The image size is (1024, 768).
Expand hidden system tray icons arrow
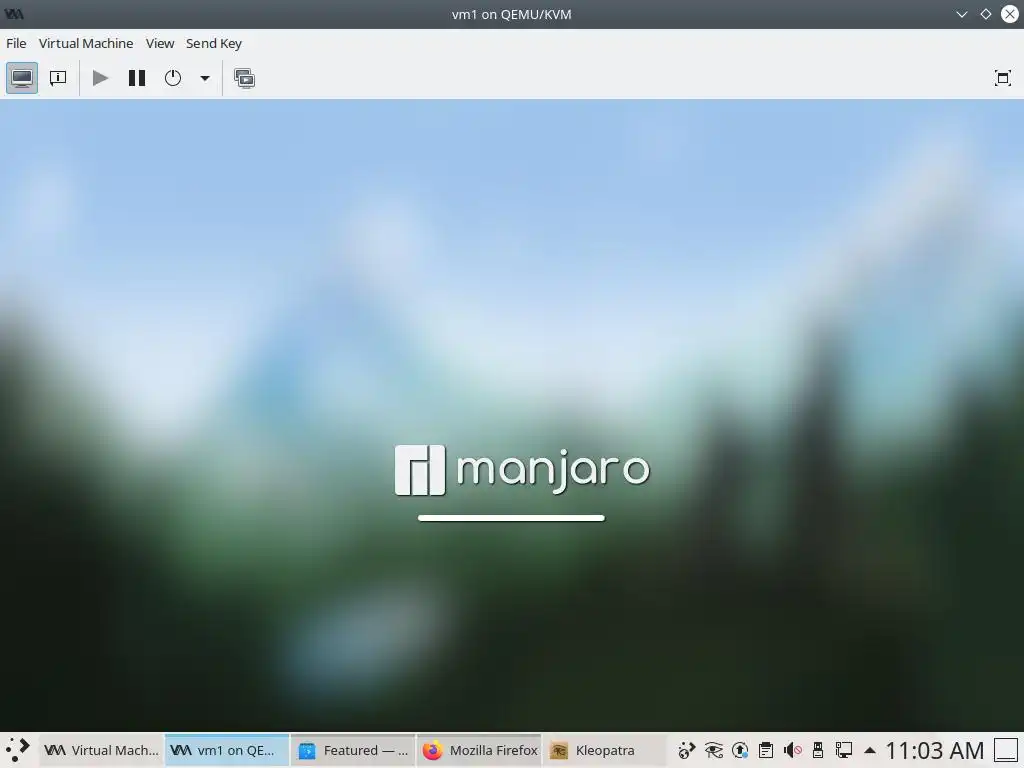coord(869,750)
